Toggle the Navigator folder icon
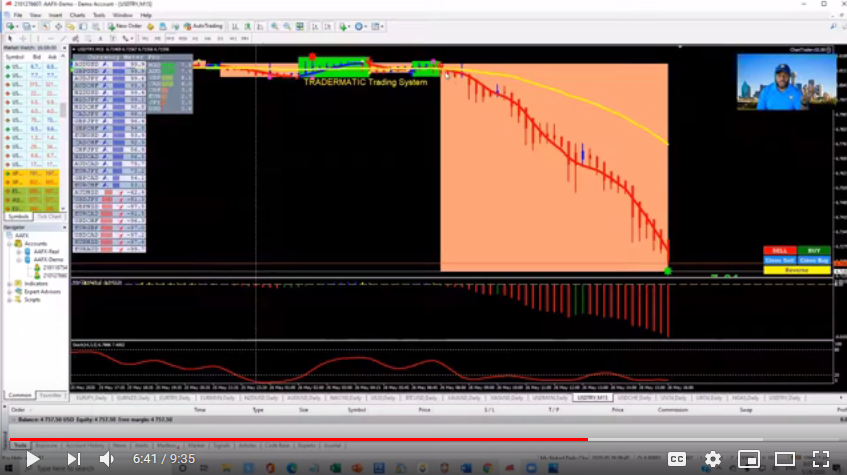 click(71, 26)
